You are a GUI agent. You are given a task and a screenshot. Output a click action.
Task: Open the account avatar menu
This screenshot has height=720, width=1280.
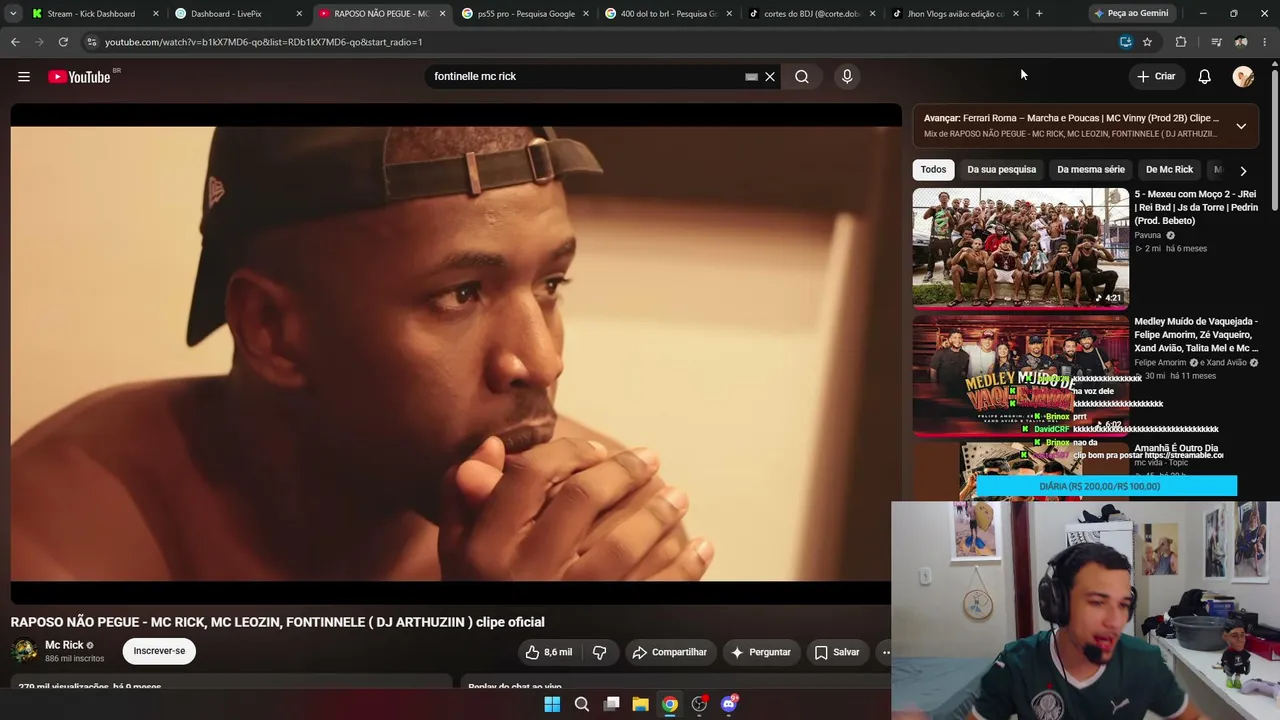tap(1243, 77)
